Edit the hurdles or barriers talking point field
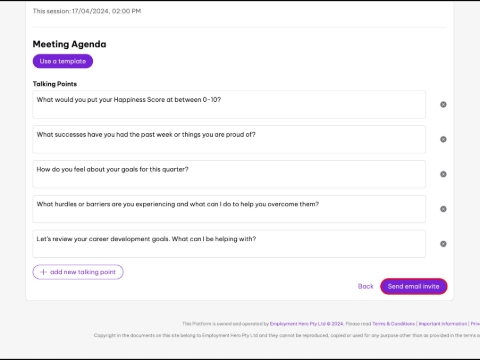Viewport: 480px width, 360px height. pyautogui.click(x=229, y=209)
